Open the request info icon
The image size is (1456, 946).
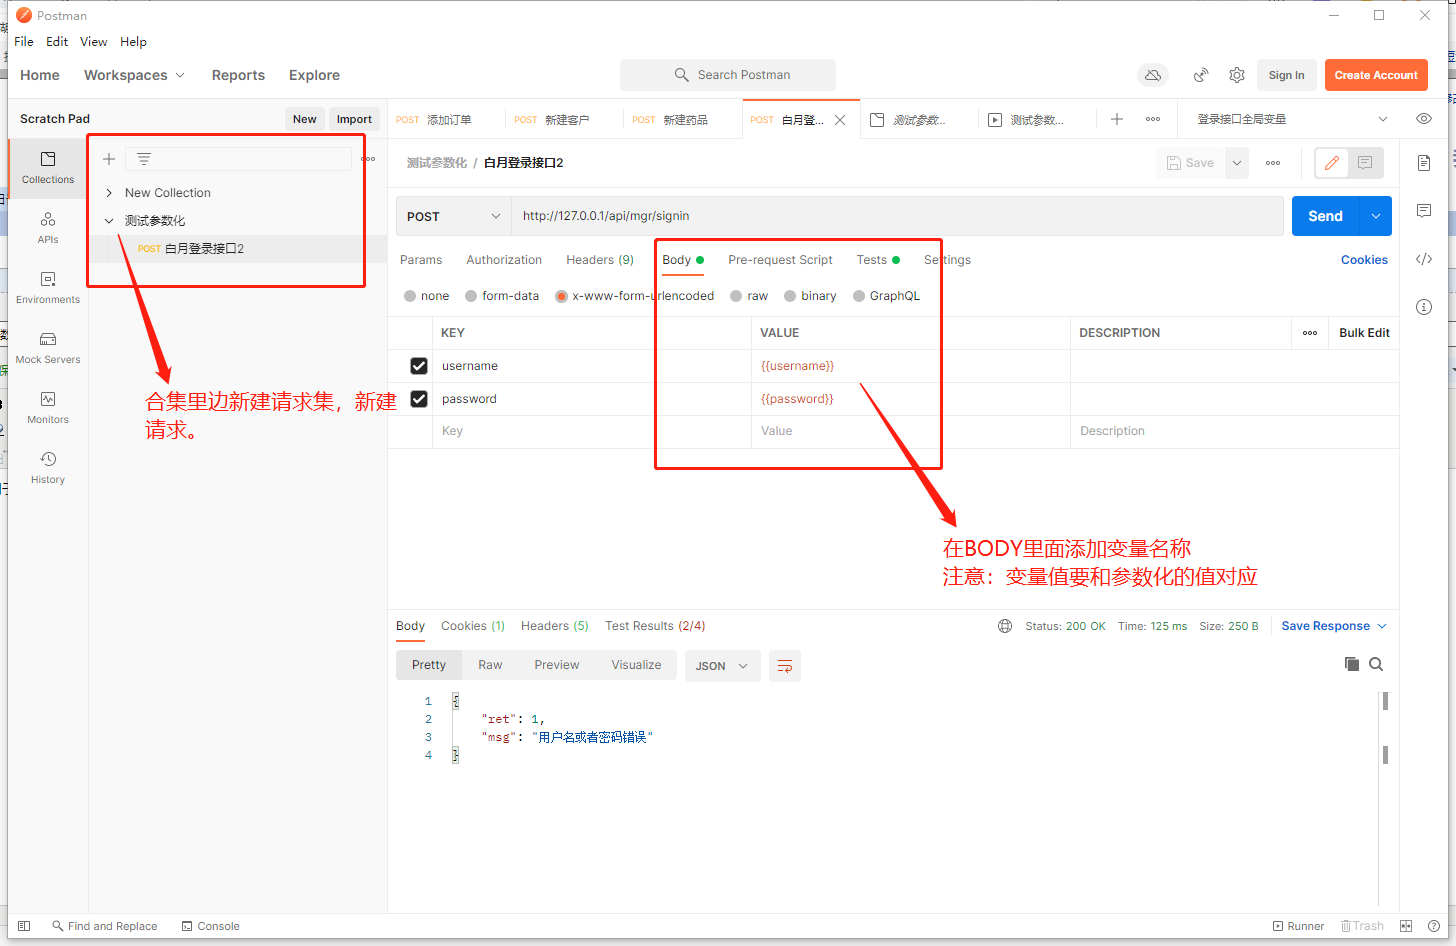pyautogui.click(x=1424, y=307)
